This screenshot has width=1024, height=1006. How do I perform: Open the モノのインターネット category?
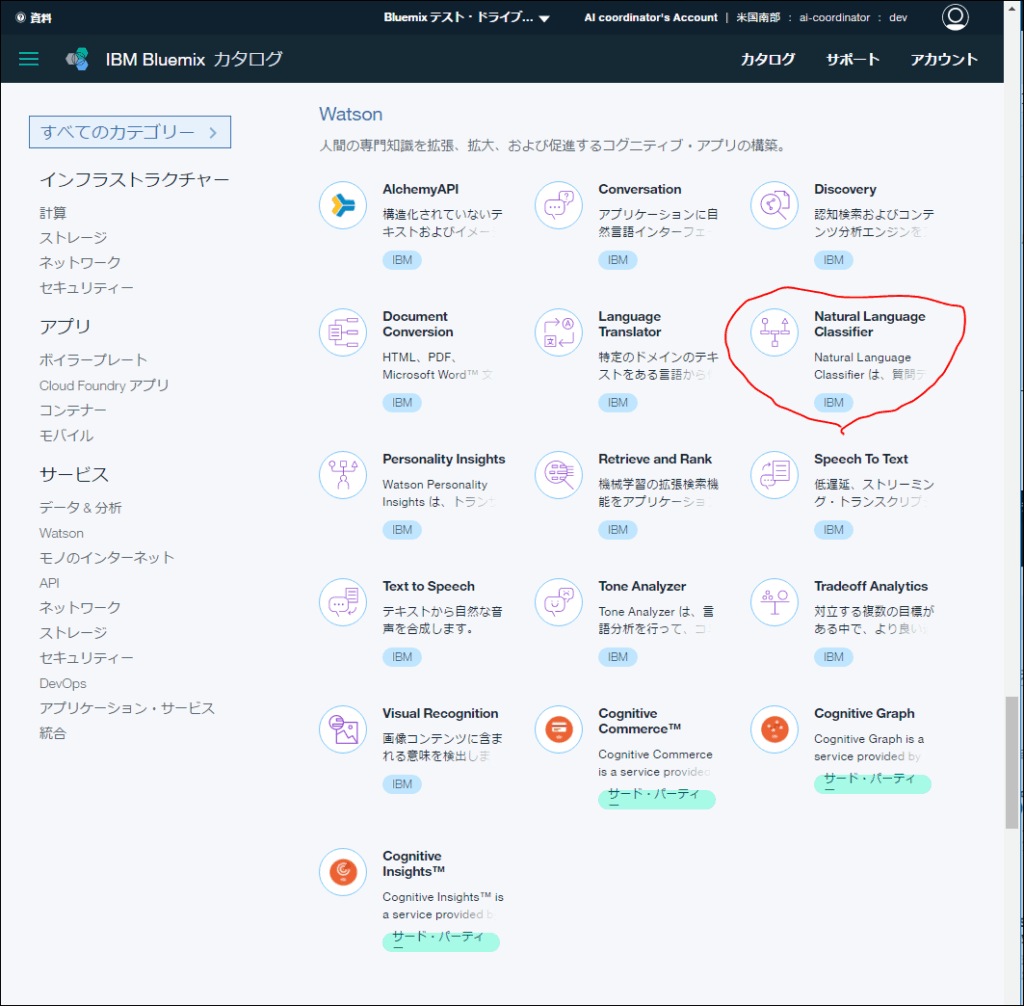tap(106, 558)
